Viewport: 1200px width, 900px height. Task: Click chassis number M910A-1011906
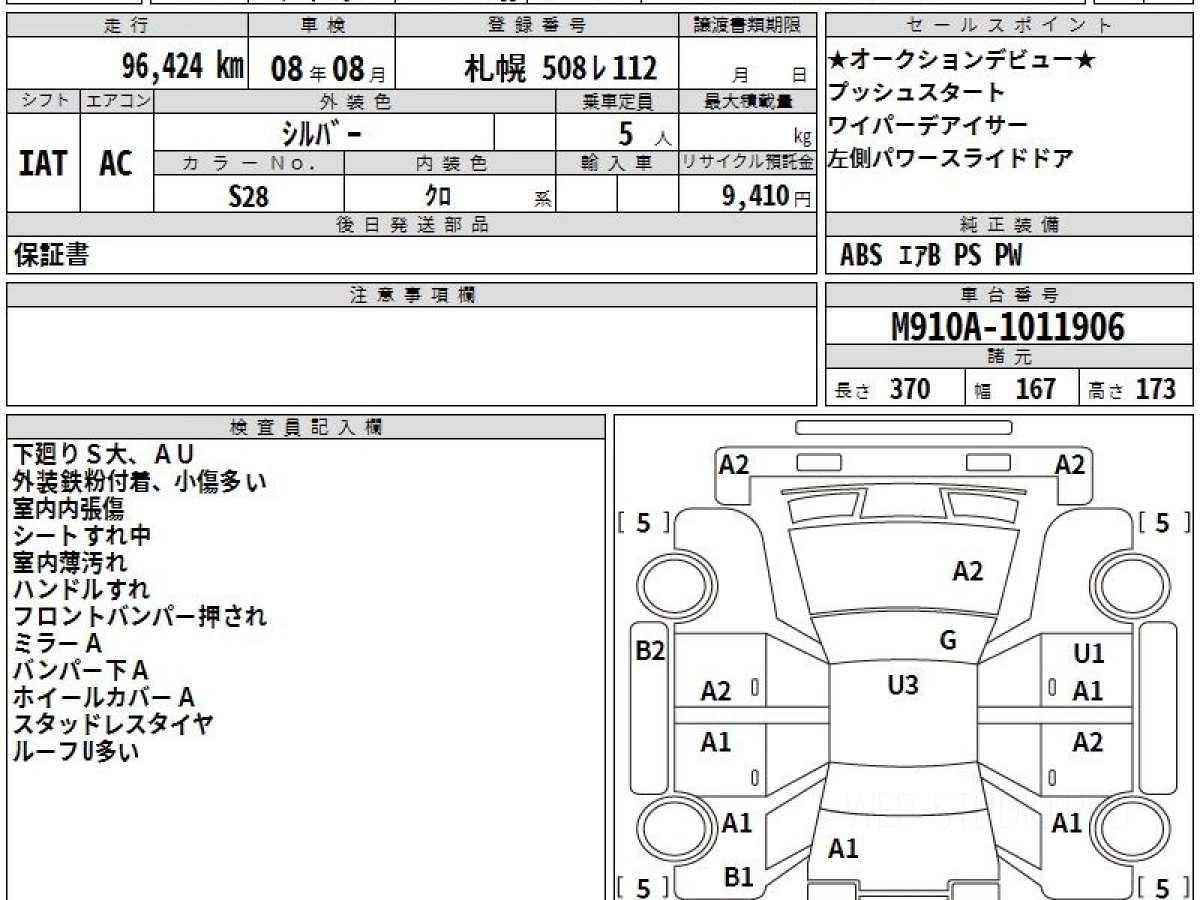point(1008,327)
